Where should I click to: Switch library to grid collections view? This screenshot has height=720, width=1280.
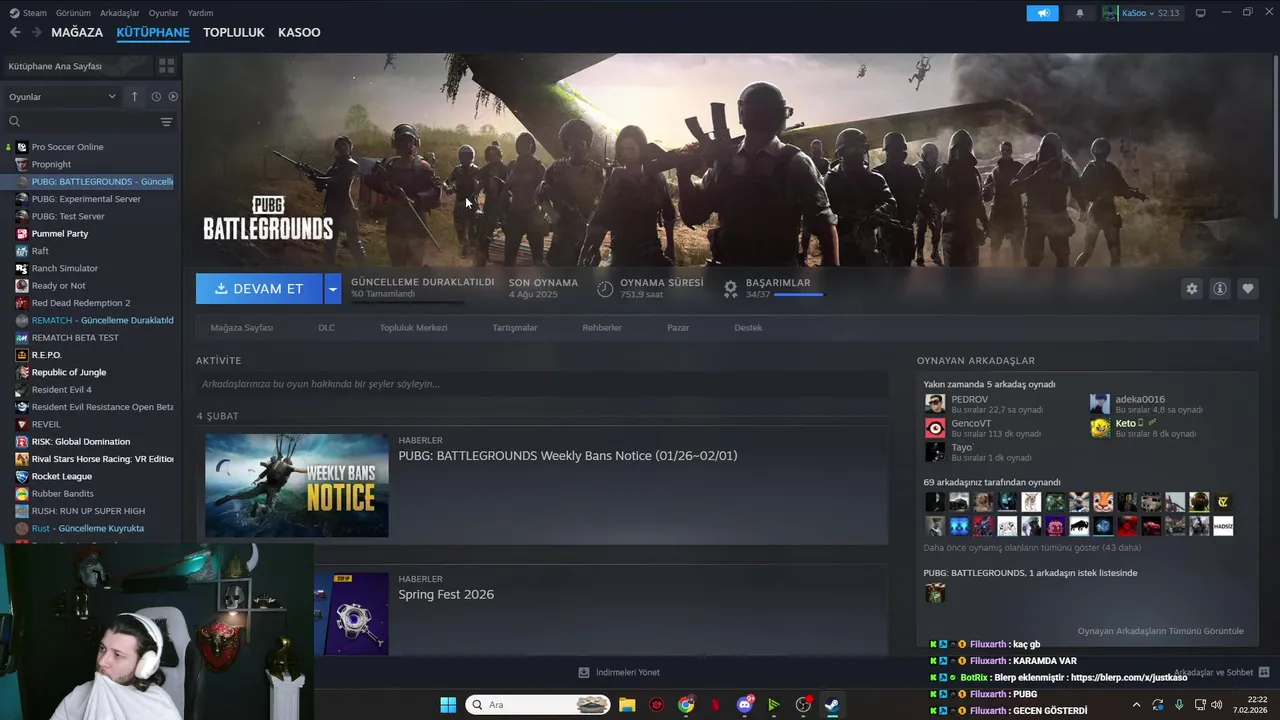(x=166, y=66)
